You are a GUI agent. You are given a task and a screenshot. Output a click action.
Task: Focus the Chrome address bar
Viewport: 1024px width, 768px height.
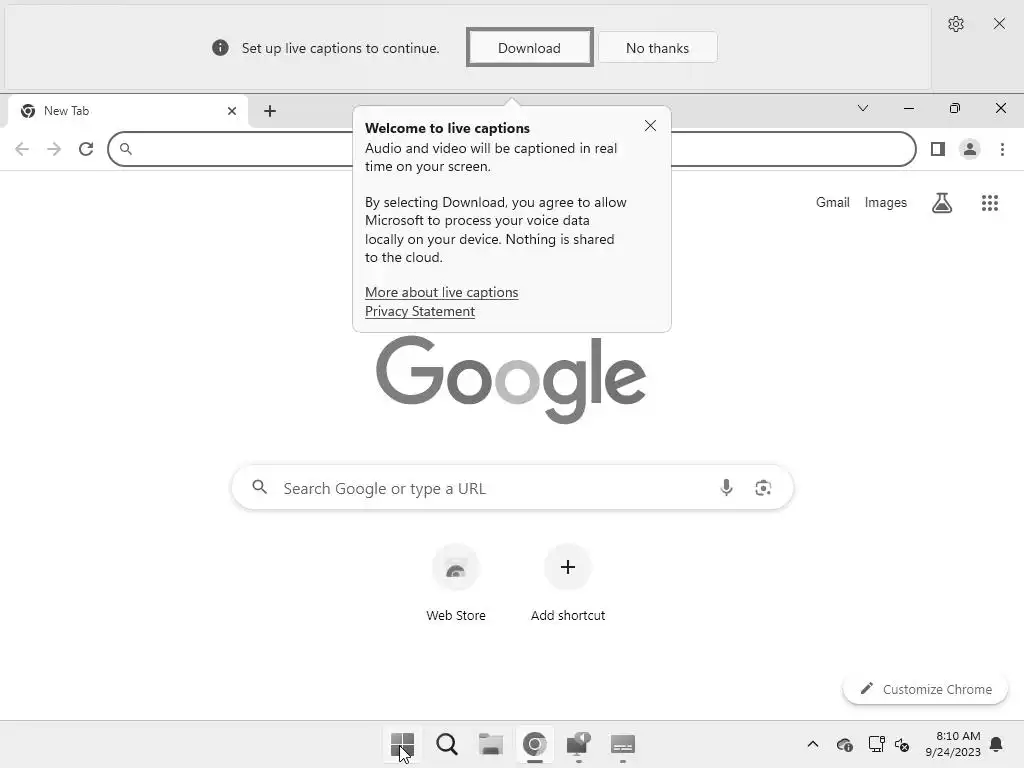(512, 149)
